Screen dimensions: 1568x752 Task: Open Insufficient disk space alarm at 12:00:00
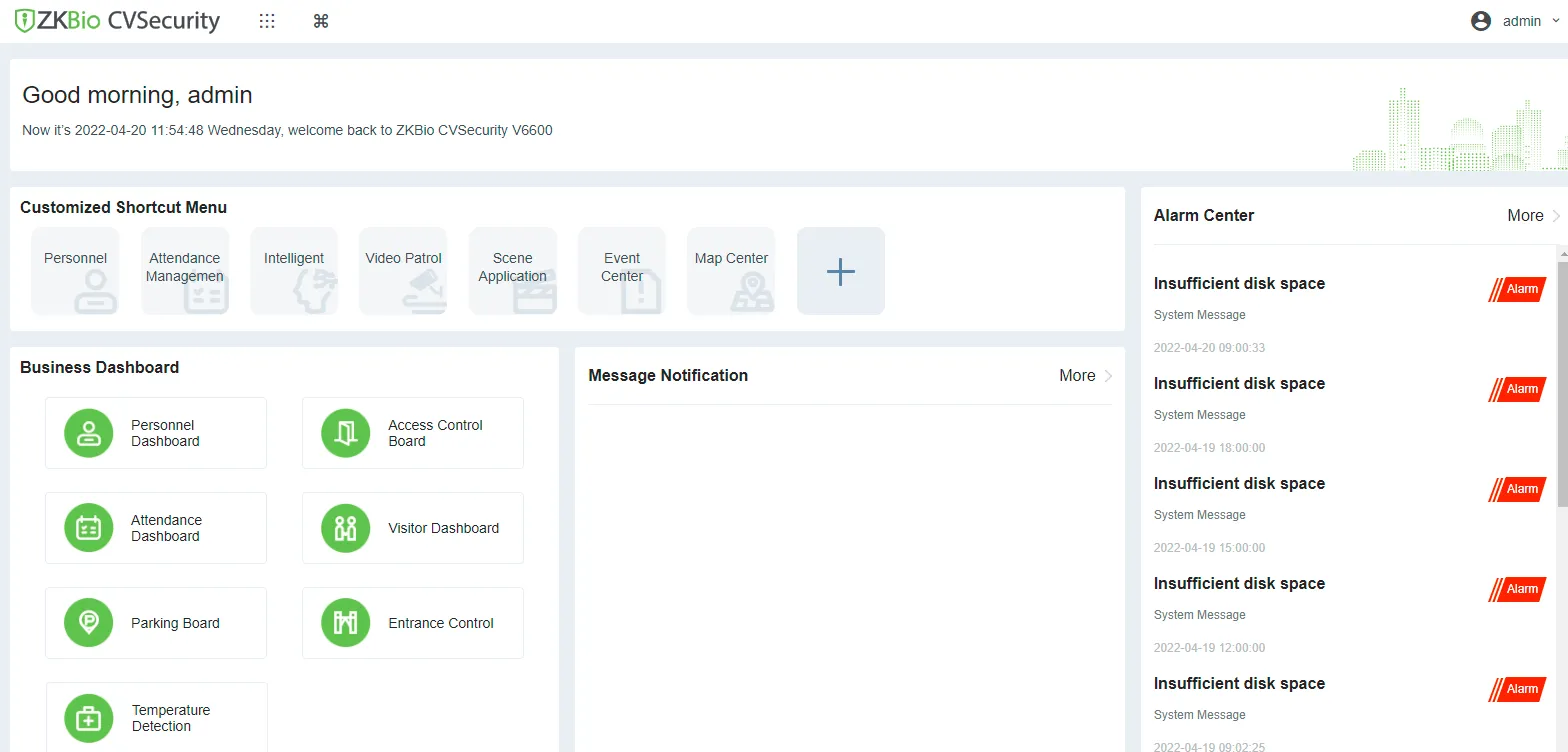point(1239,584)
